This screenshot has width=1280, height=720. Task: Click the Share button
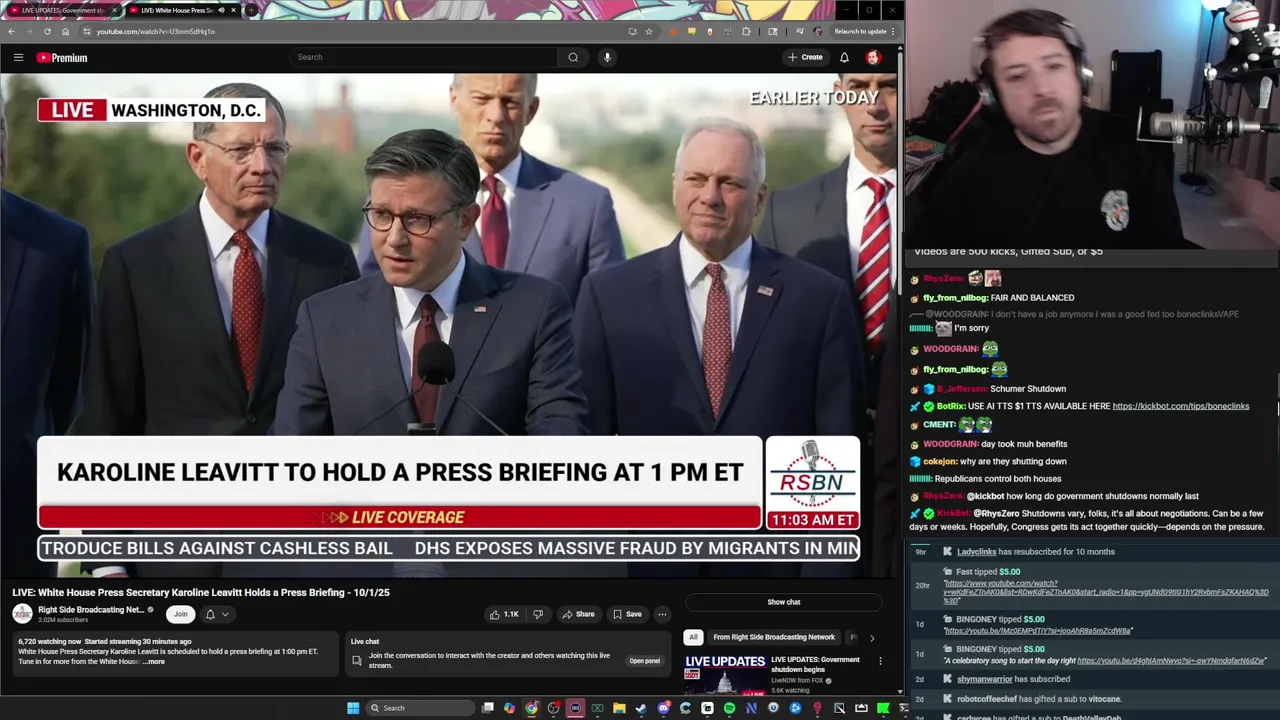[x=578, y=614]
